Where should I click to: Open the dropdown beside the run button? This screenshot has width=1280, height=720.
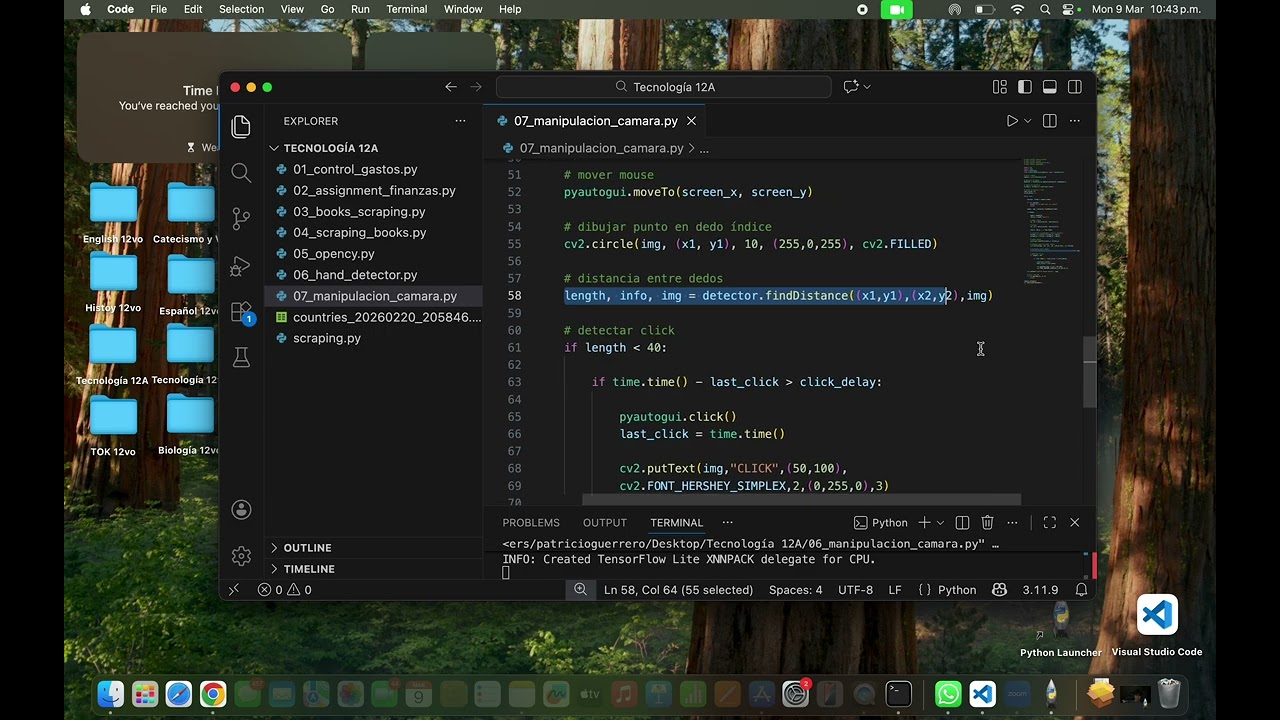[x=1028, y=121]
